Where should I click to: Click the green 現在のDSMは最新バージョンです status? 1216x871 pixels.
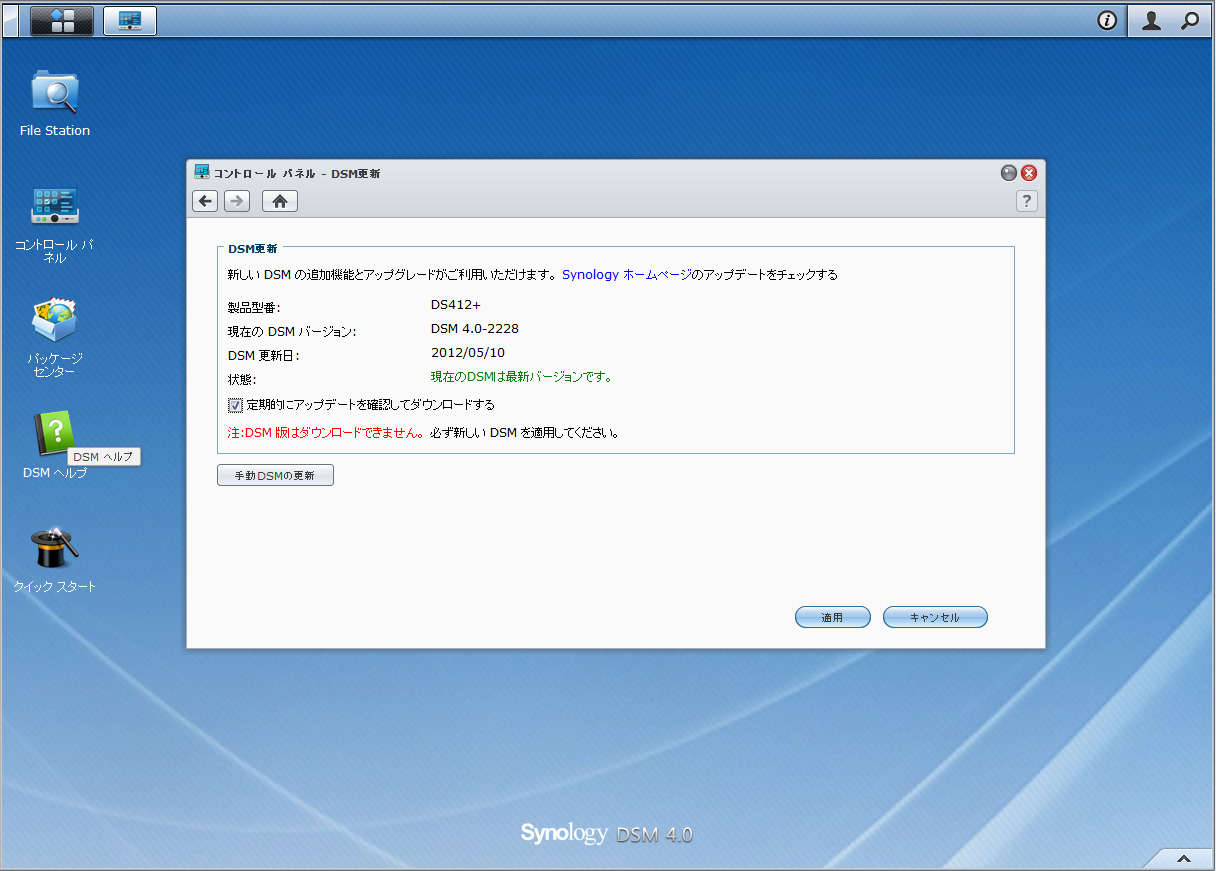[x=521, y=377]
